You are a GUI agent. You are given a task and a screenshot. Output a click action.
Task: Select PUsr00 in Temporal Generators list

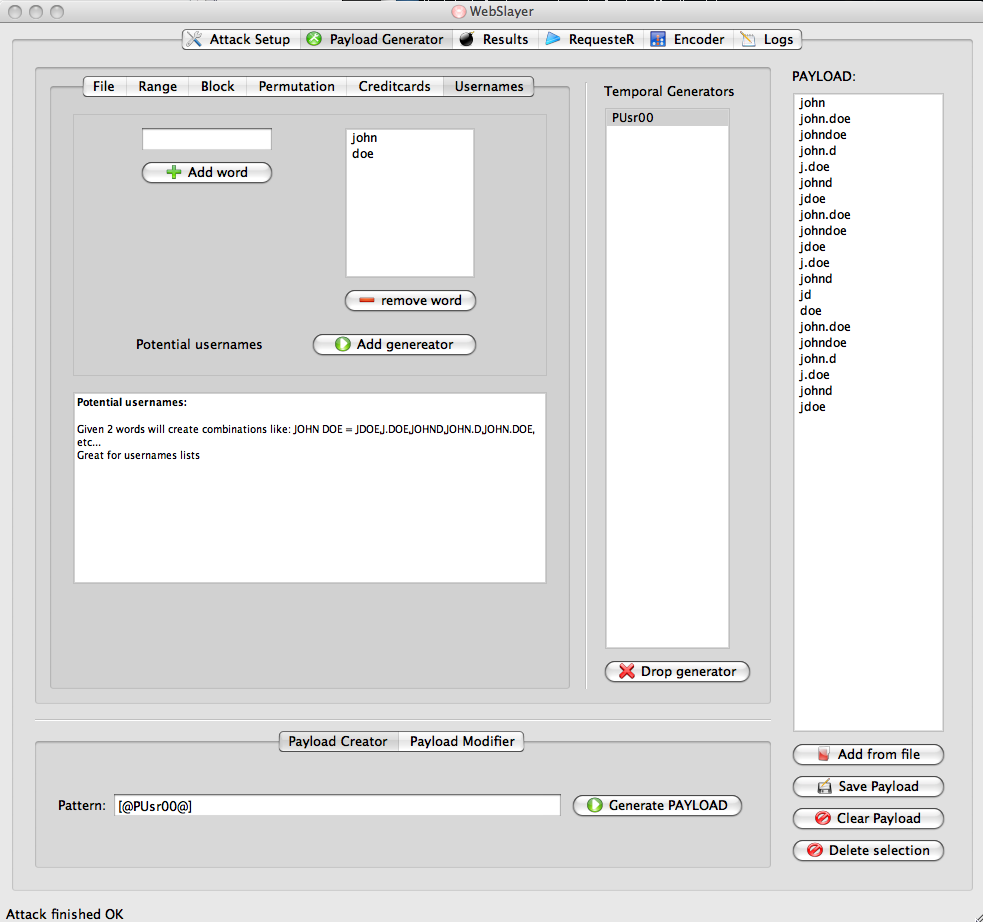[x=667, y=118]
